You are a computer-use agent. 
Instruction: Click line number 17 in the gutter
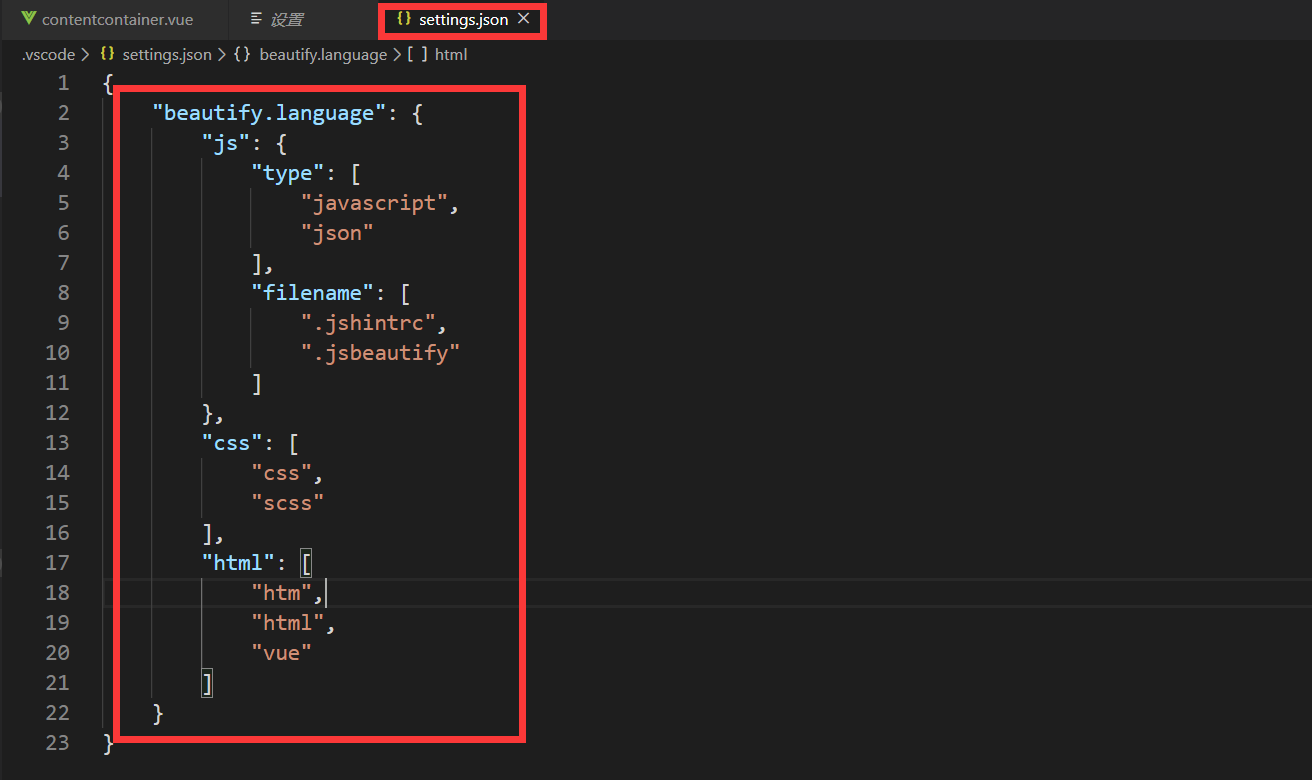coord(57,562)
